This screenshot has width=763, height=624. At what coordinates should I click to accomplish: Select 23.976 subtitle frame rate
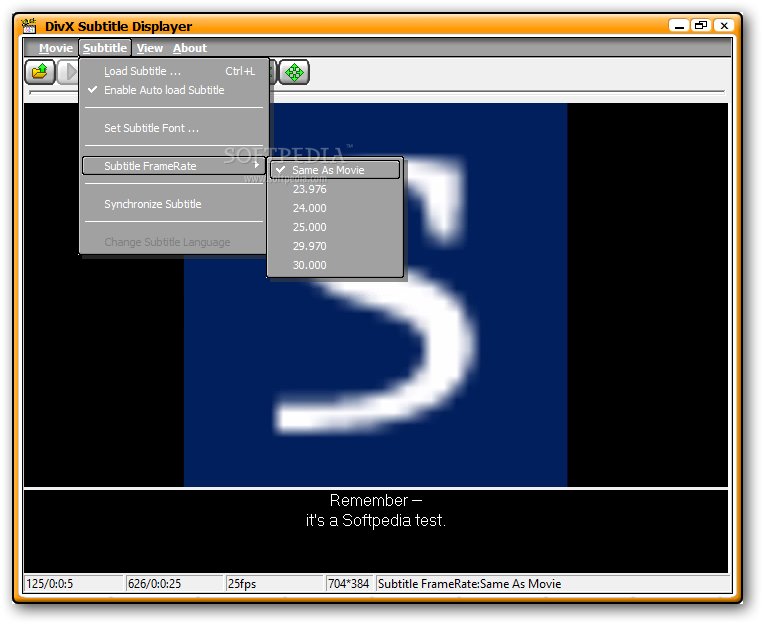coord(335,189)
